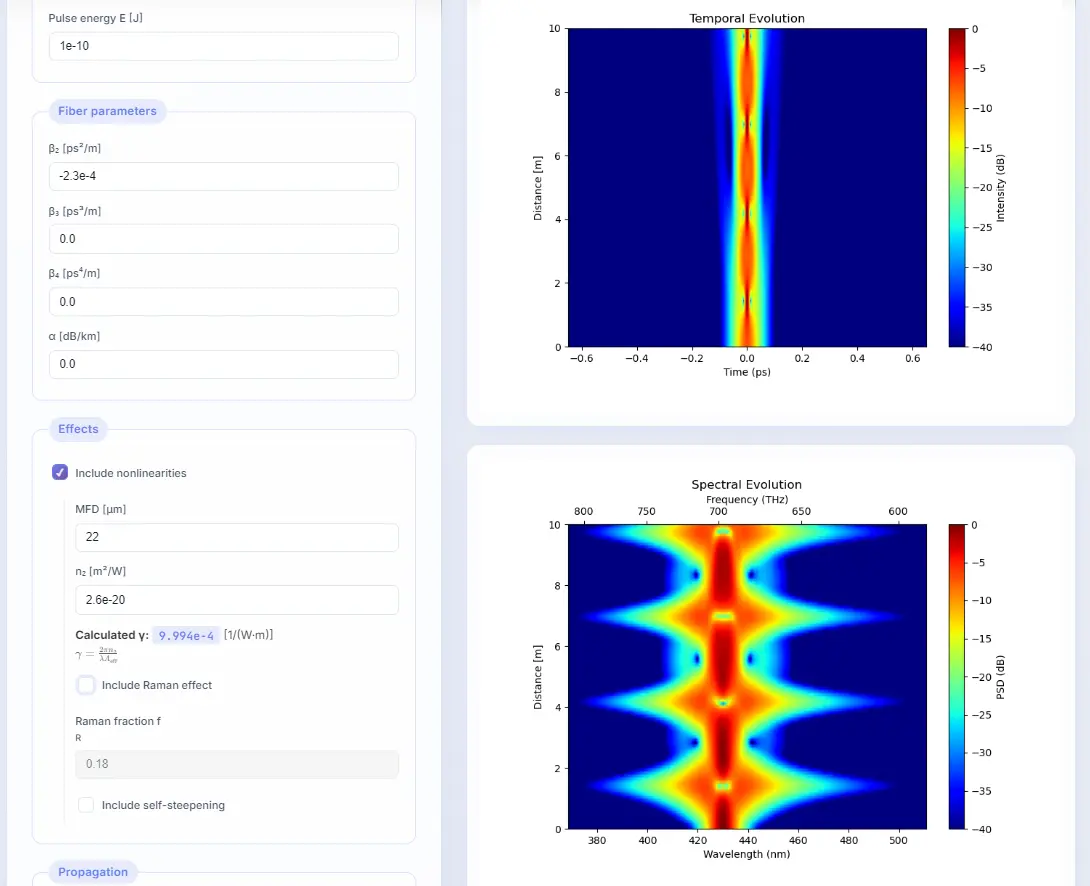Edit the n₂ nonlinear index field

pos(236,600)
